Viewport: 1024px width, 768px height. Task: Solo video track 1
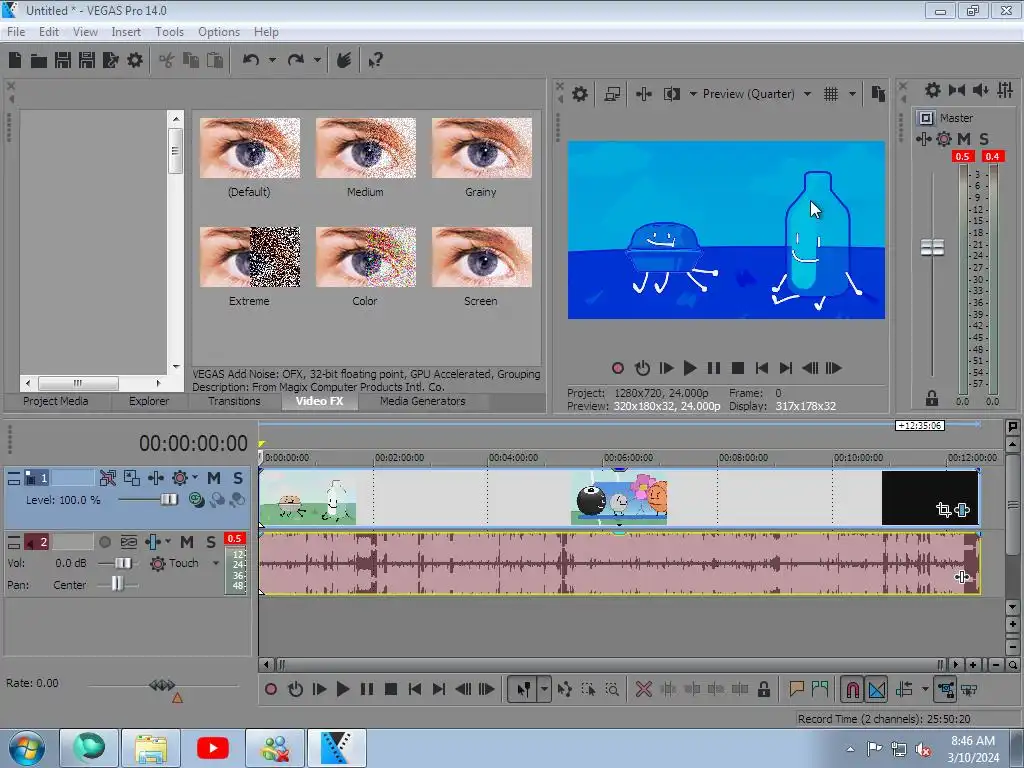pos(238,478)
